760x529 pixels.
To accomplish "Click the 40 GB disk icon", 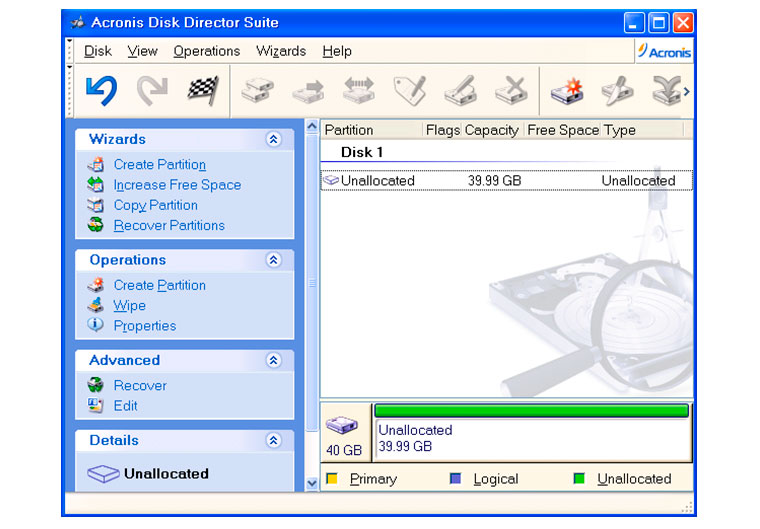I will click(x=342, y=425).
